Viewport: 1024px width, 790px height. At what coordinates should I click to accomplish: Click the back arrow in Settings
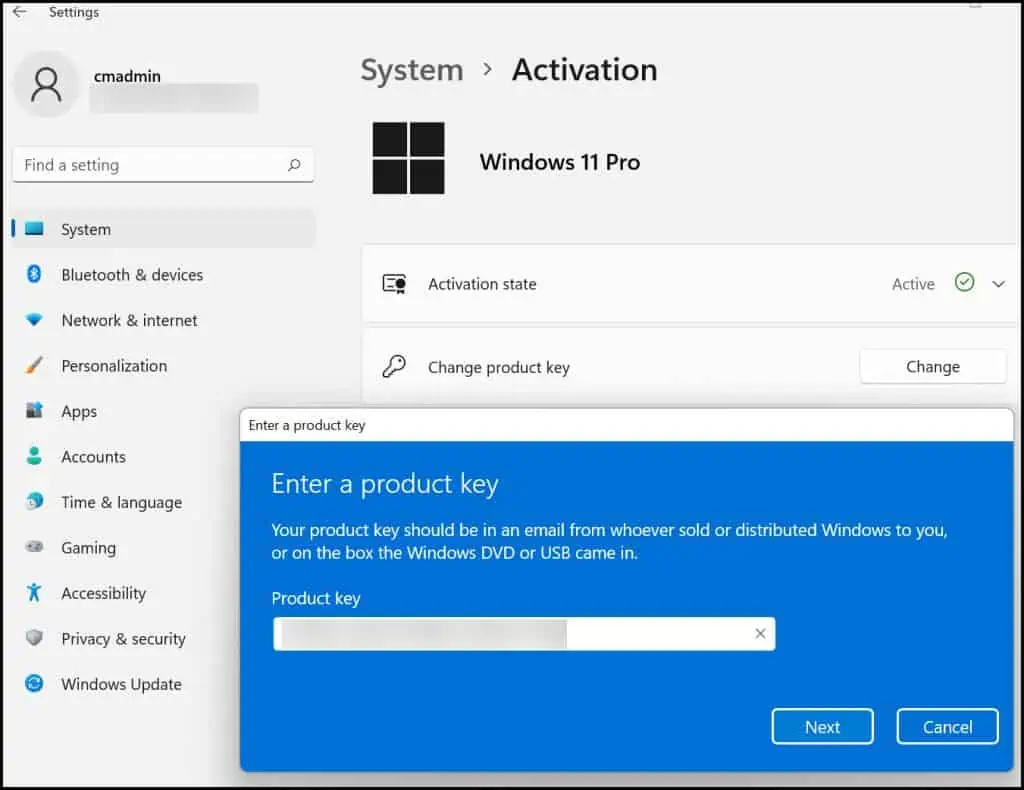[20, 12]
